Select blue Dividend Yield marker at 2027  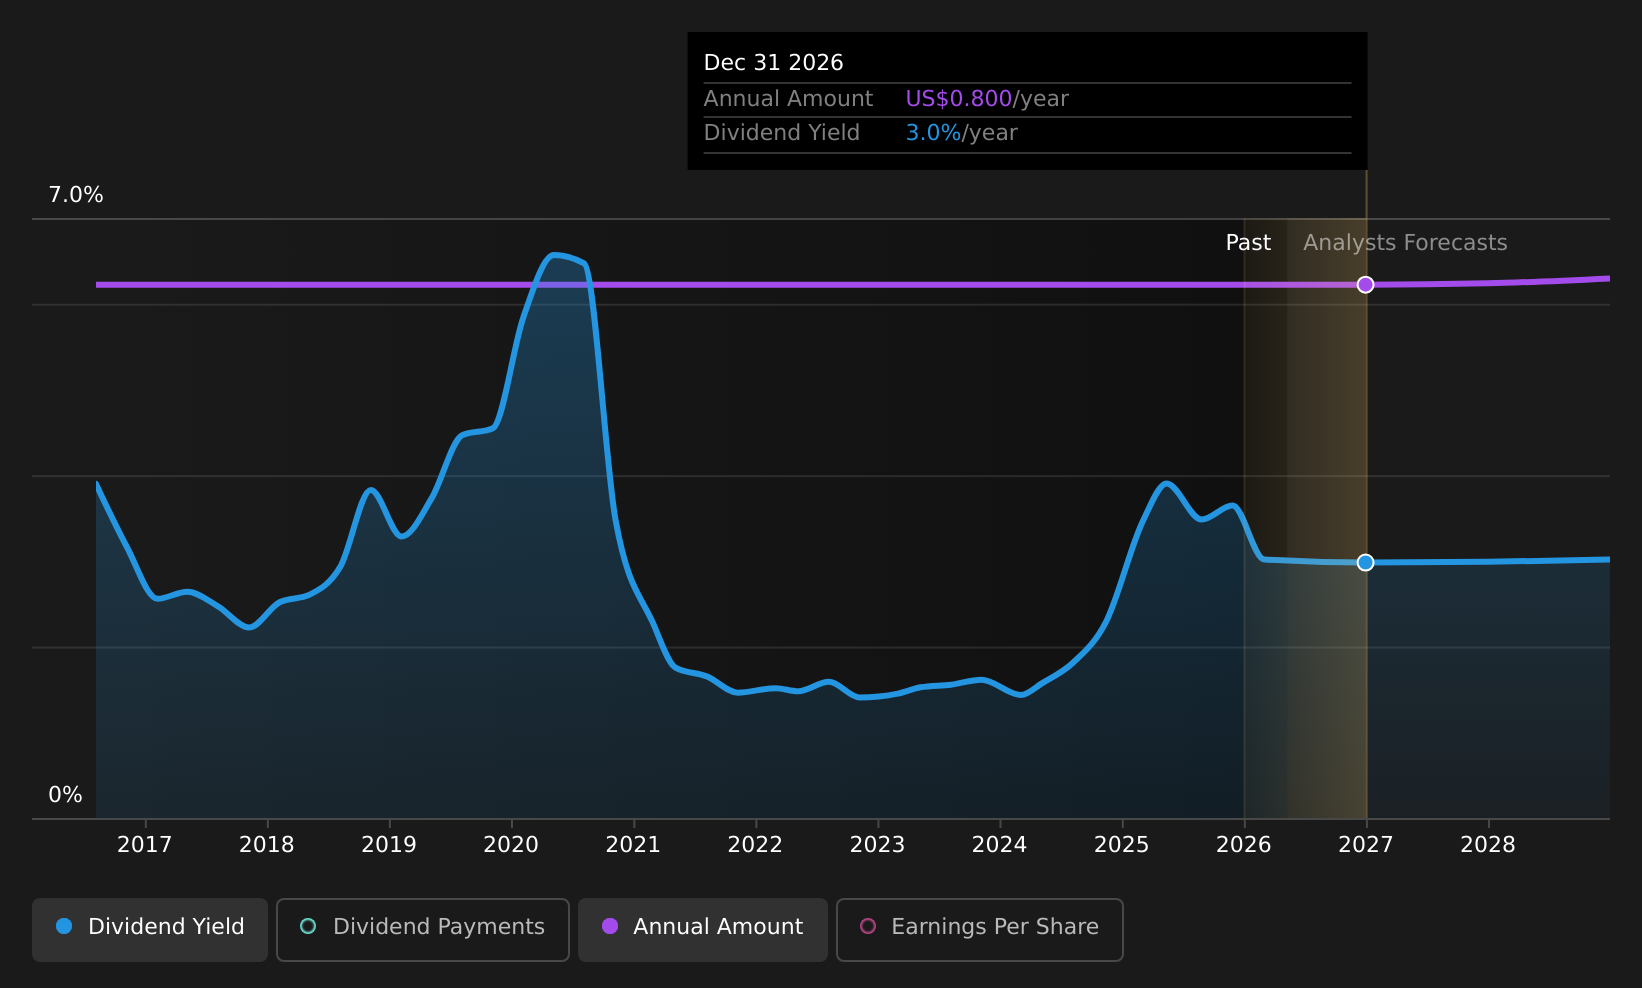tap(1365, 563)
